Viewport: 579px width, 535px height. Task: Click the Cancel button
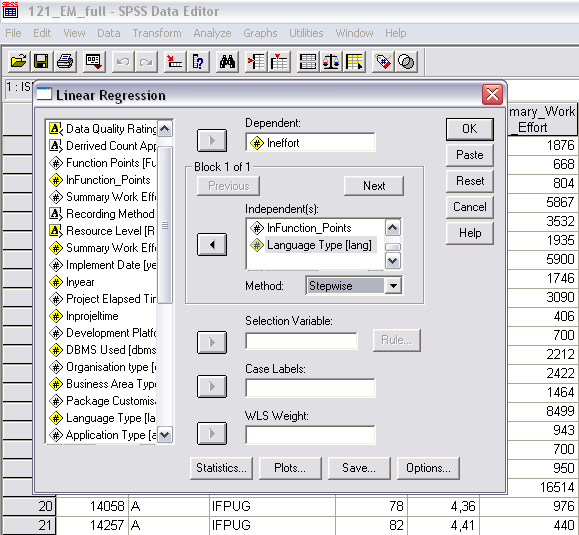470,207
